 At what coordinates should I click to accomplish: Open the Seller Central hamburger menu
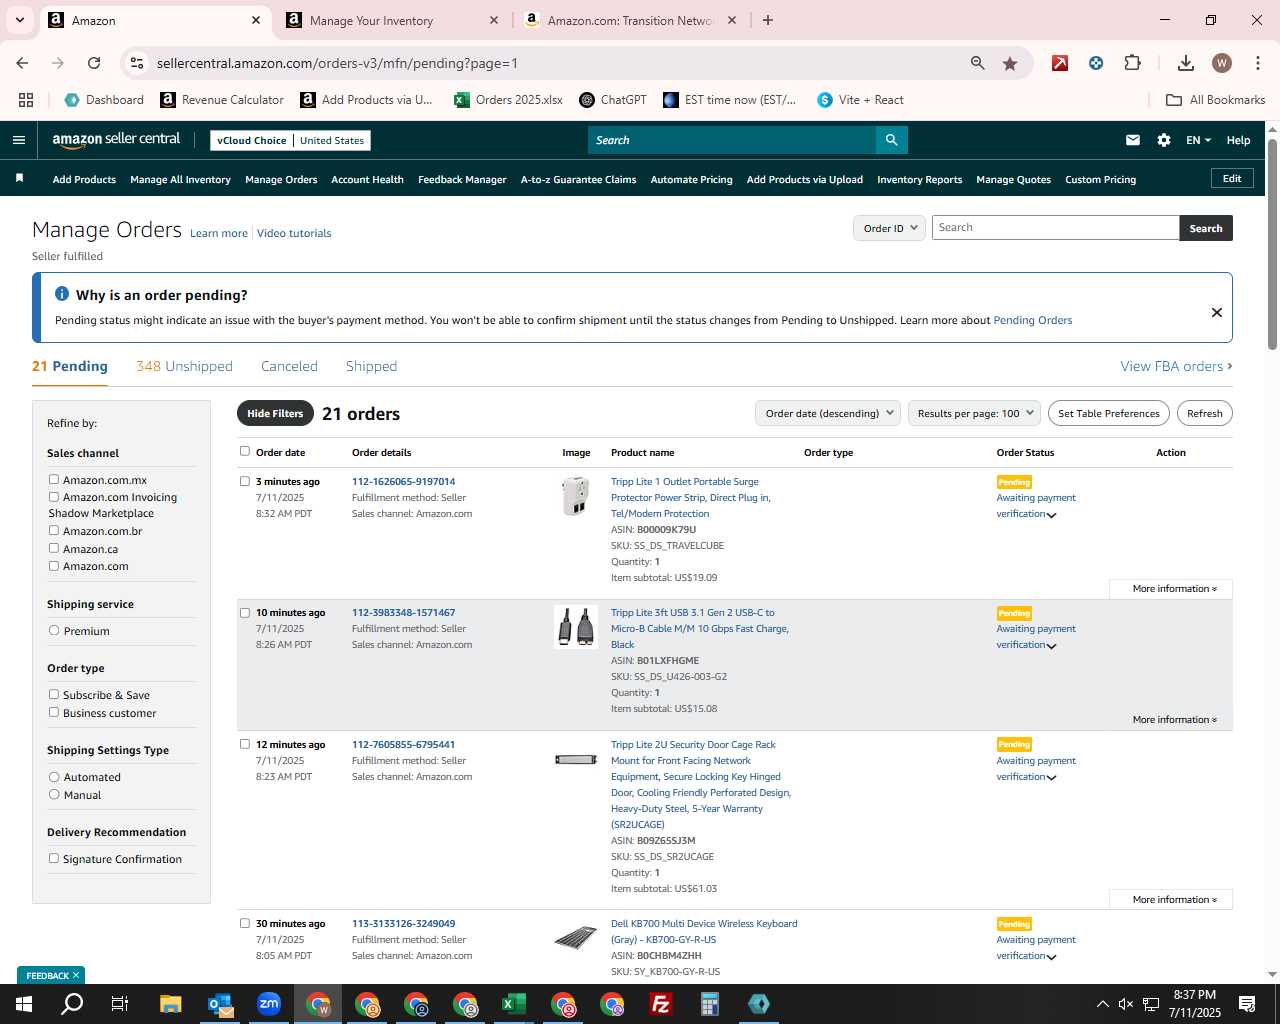(x=18, y=140)
